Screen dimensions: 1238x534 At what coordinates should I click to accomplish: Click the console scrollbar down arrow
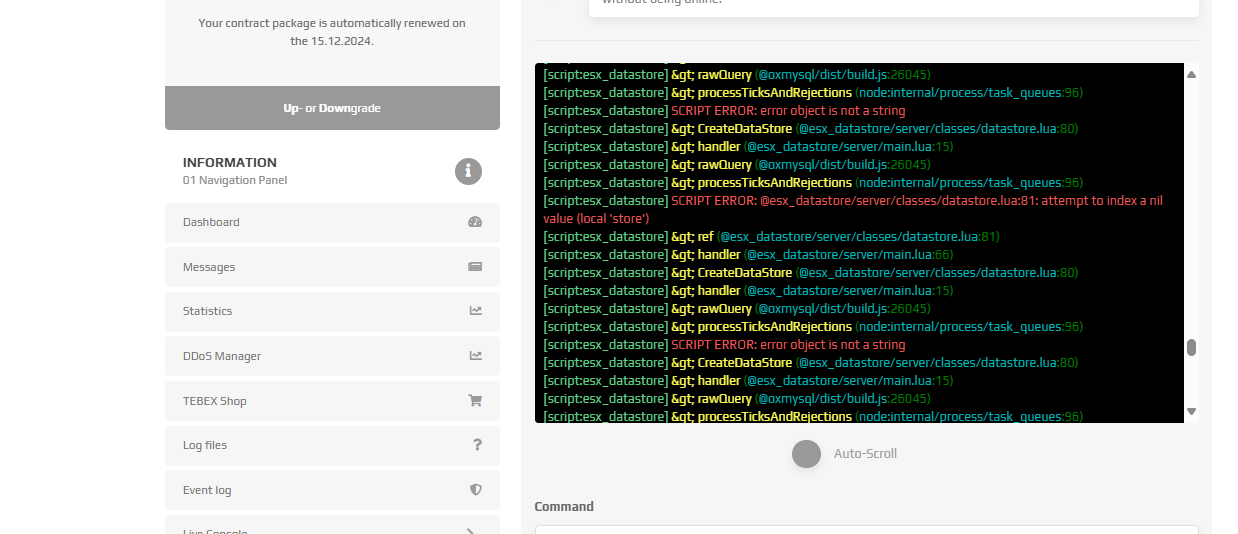click(x=1191, y=411)
